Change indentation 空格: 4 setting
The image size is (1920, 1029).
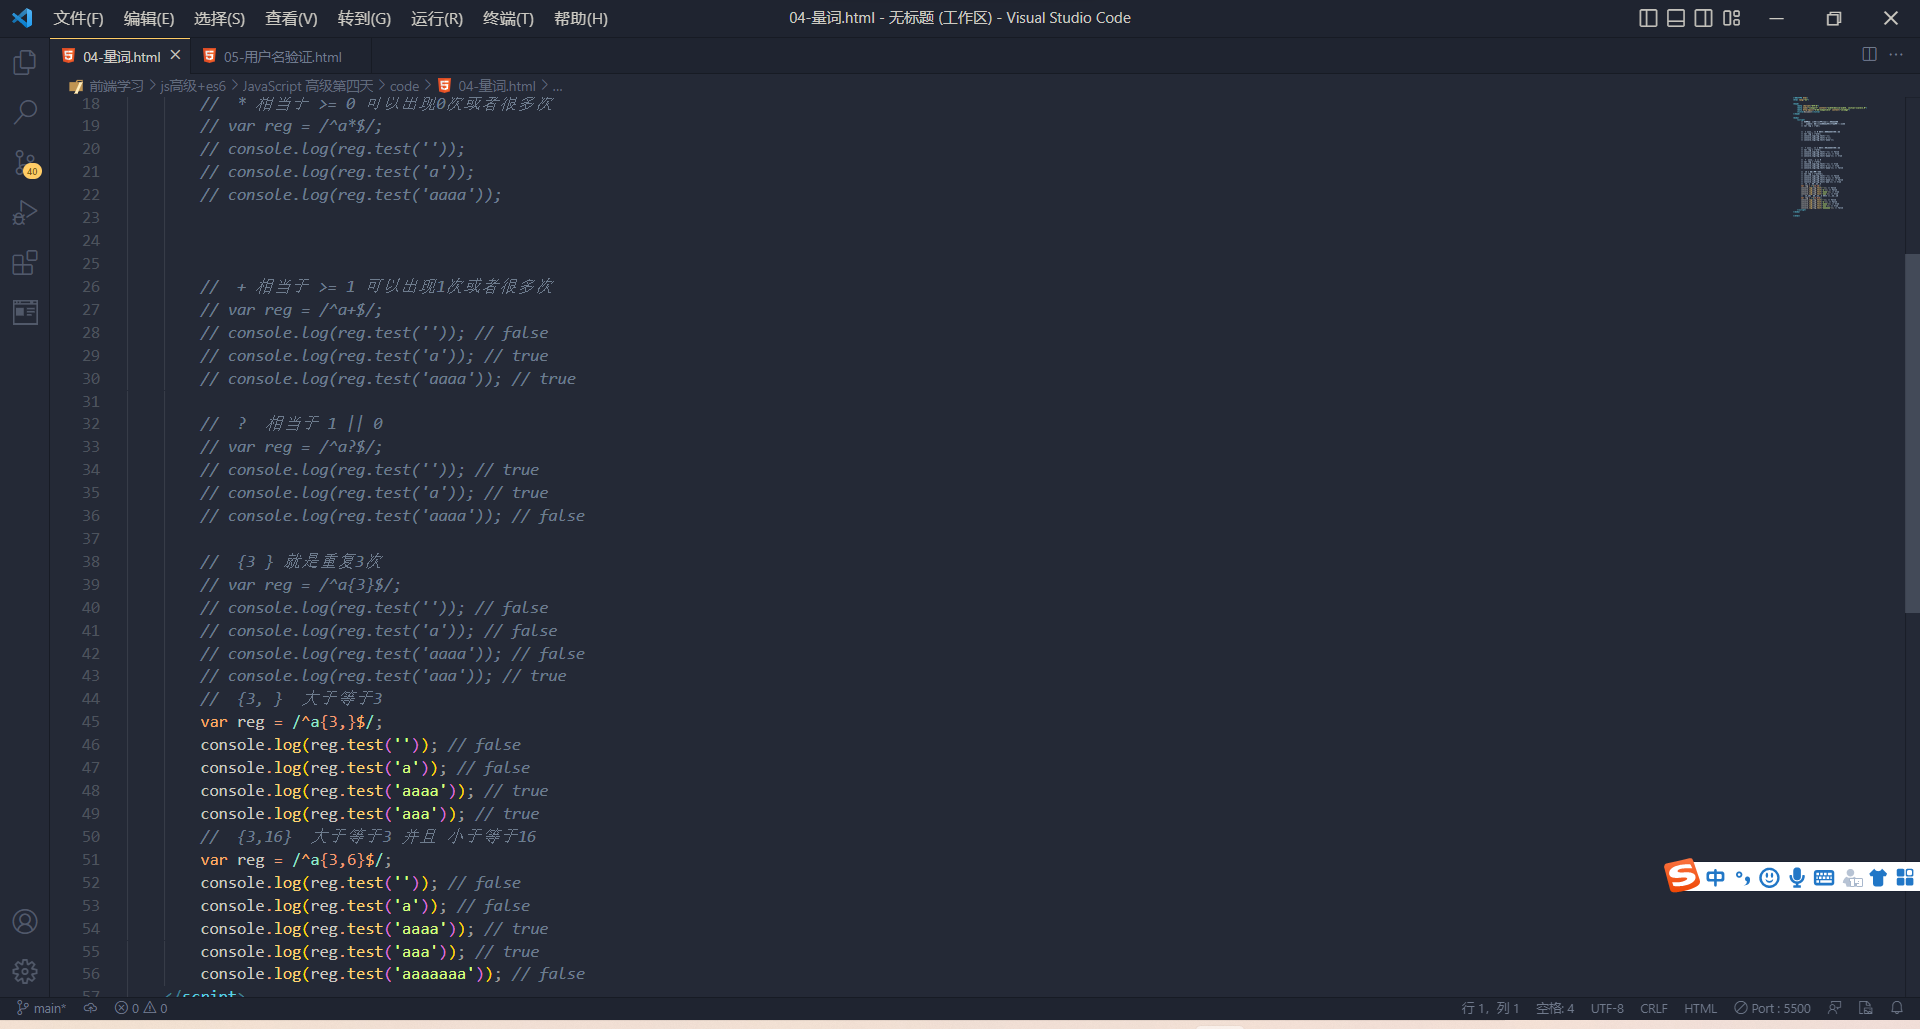(x=1555, y=1008)
